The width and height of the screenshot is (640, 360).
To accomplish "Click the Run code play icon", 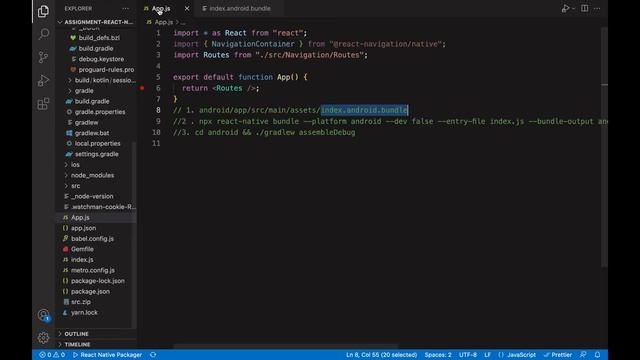I will click(x=565, y=9).
